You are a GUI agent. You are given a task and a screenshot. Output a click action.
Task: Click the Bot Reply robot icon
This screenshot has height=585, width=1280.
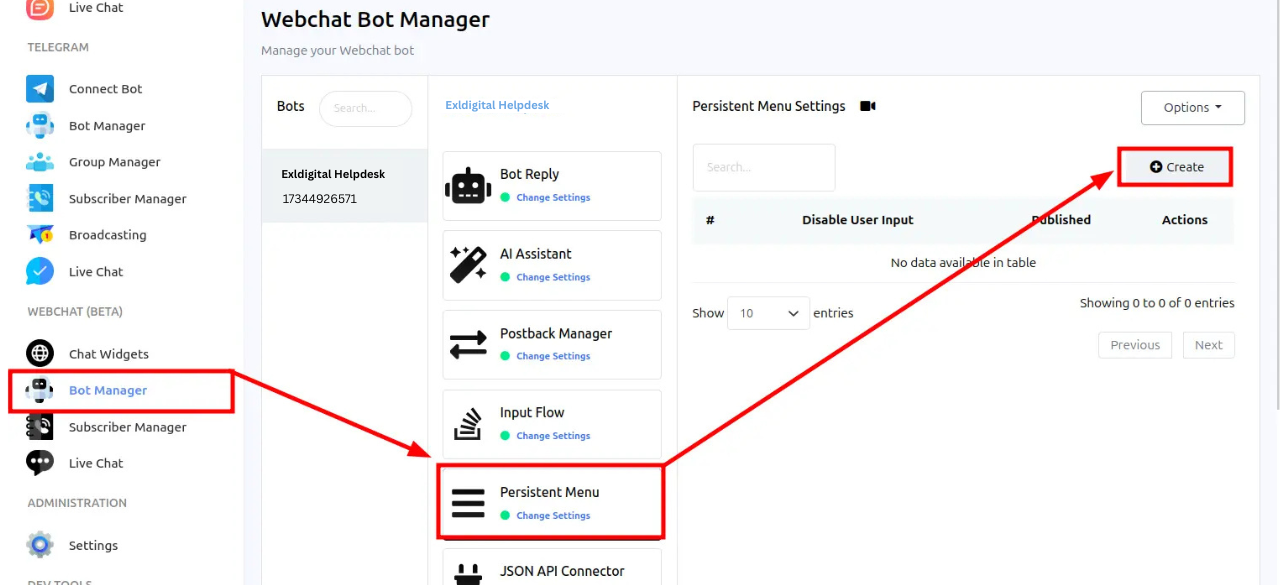[468, 185]
